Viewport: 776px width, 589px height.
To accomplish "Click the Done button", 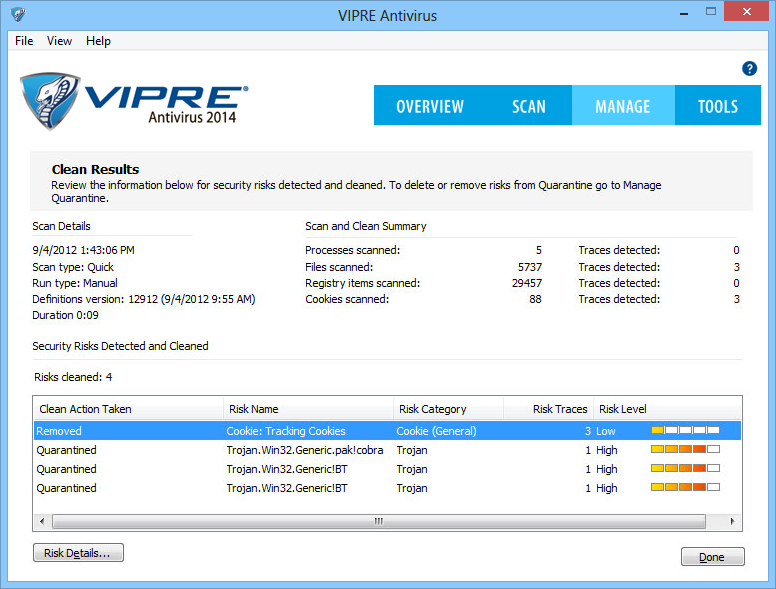I will pyautogui.click(x=712, y=557).
